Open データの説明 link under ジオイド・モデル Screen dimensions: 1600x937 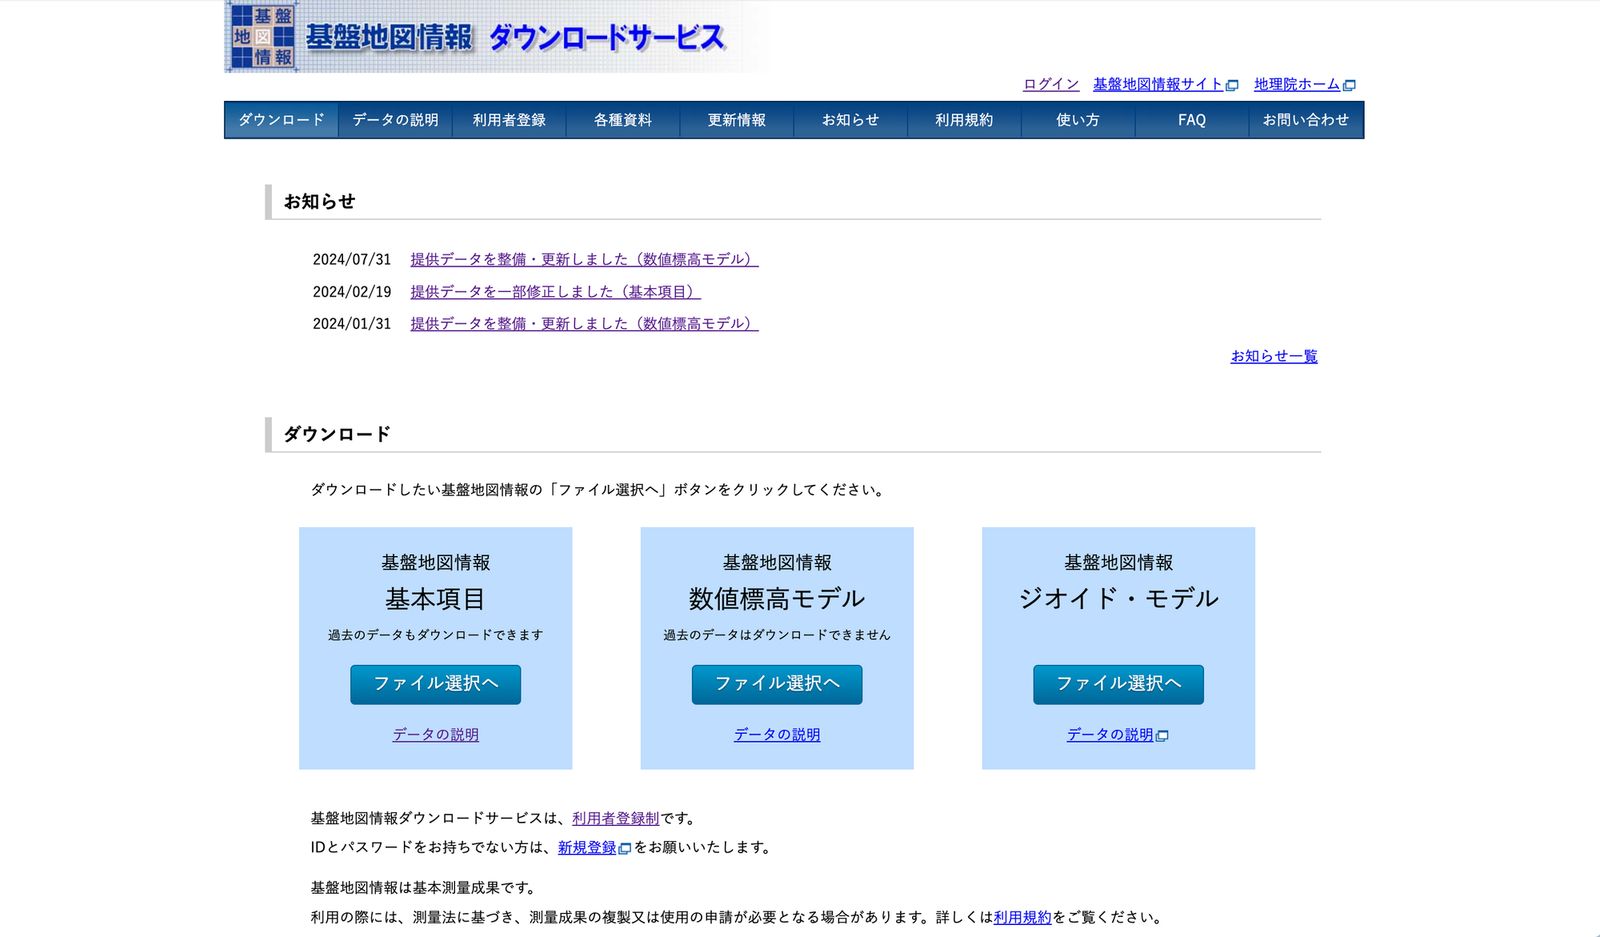click(x=1110, y=734)
